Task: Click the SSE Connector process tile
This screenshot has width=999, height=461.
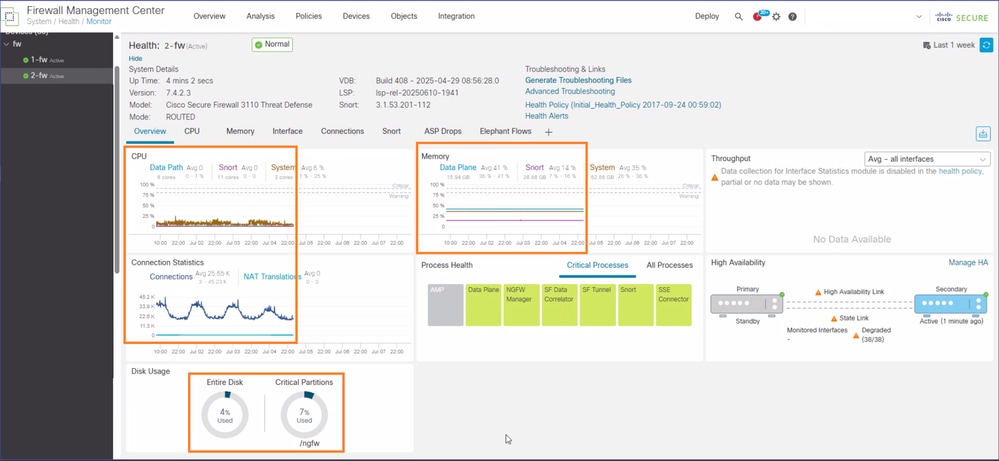Action: [673, 305]
